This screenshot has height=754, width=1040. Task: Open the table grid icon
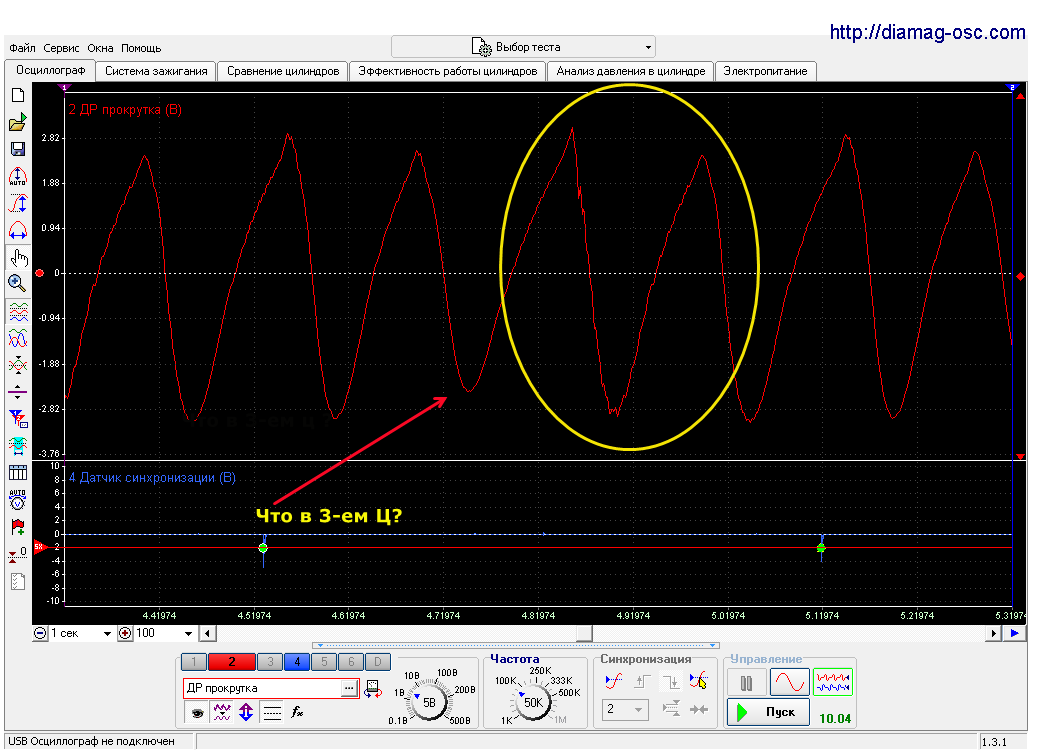point(18,472)
